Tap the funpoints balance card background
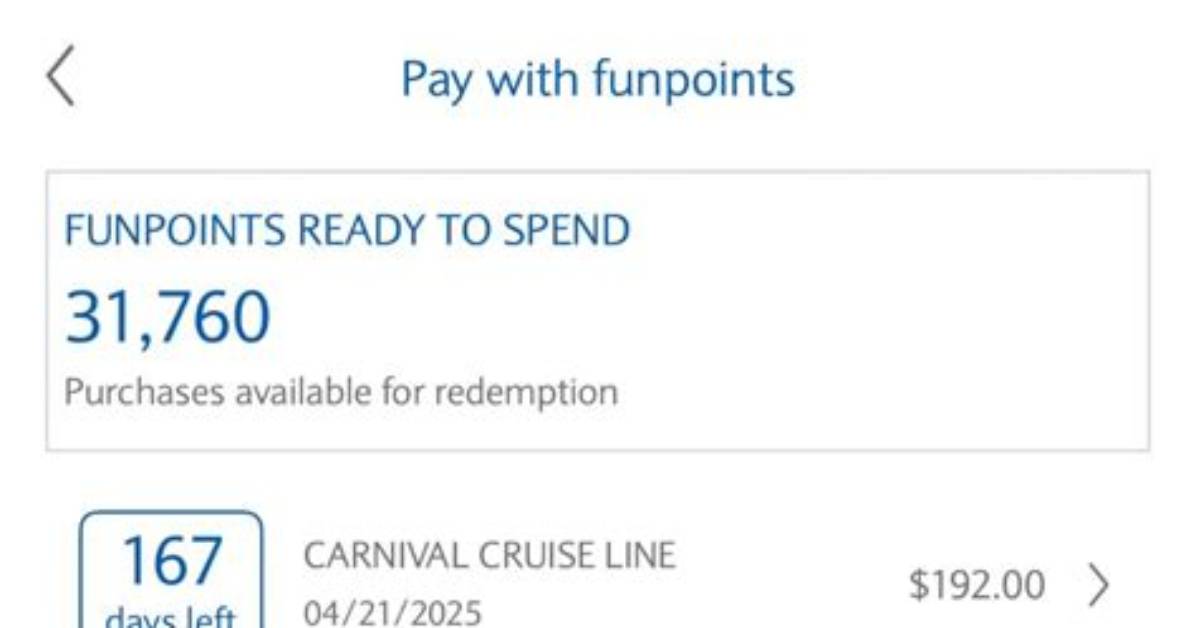Screen dimensions: 1196x628 pos(597,311)
